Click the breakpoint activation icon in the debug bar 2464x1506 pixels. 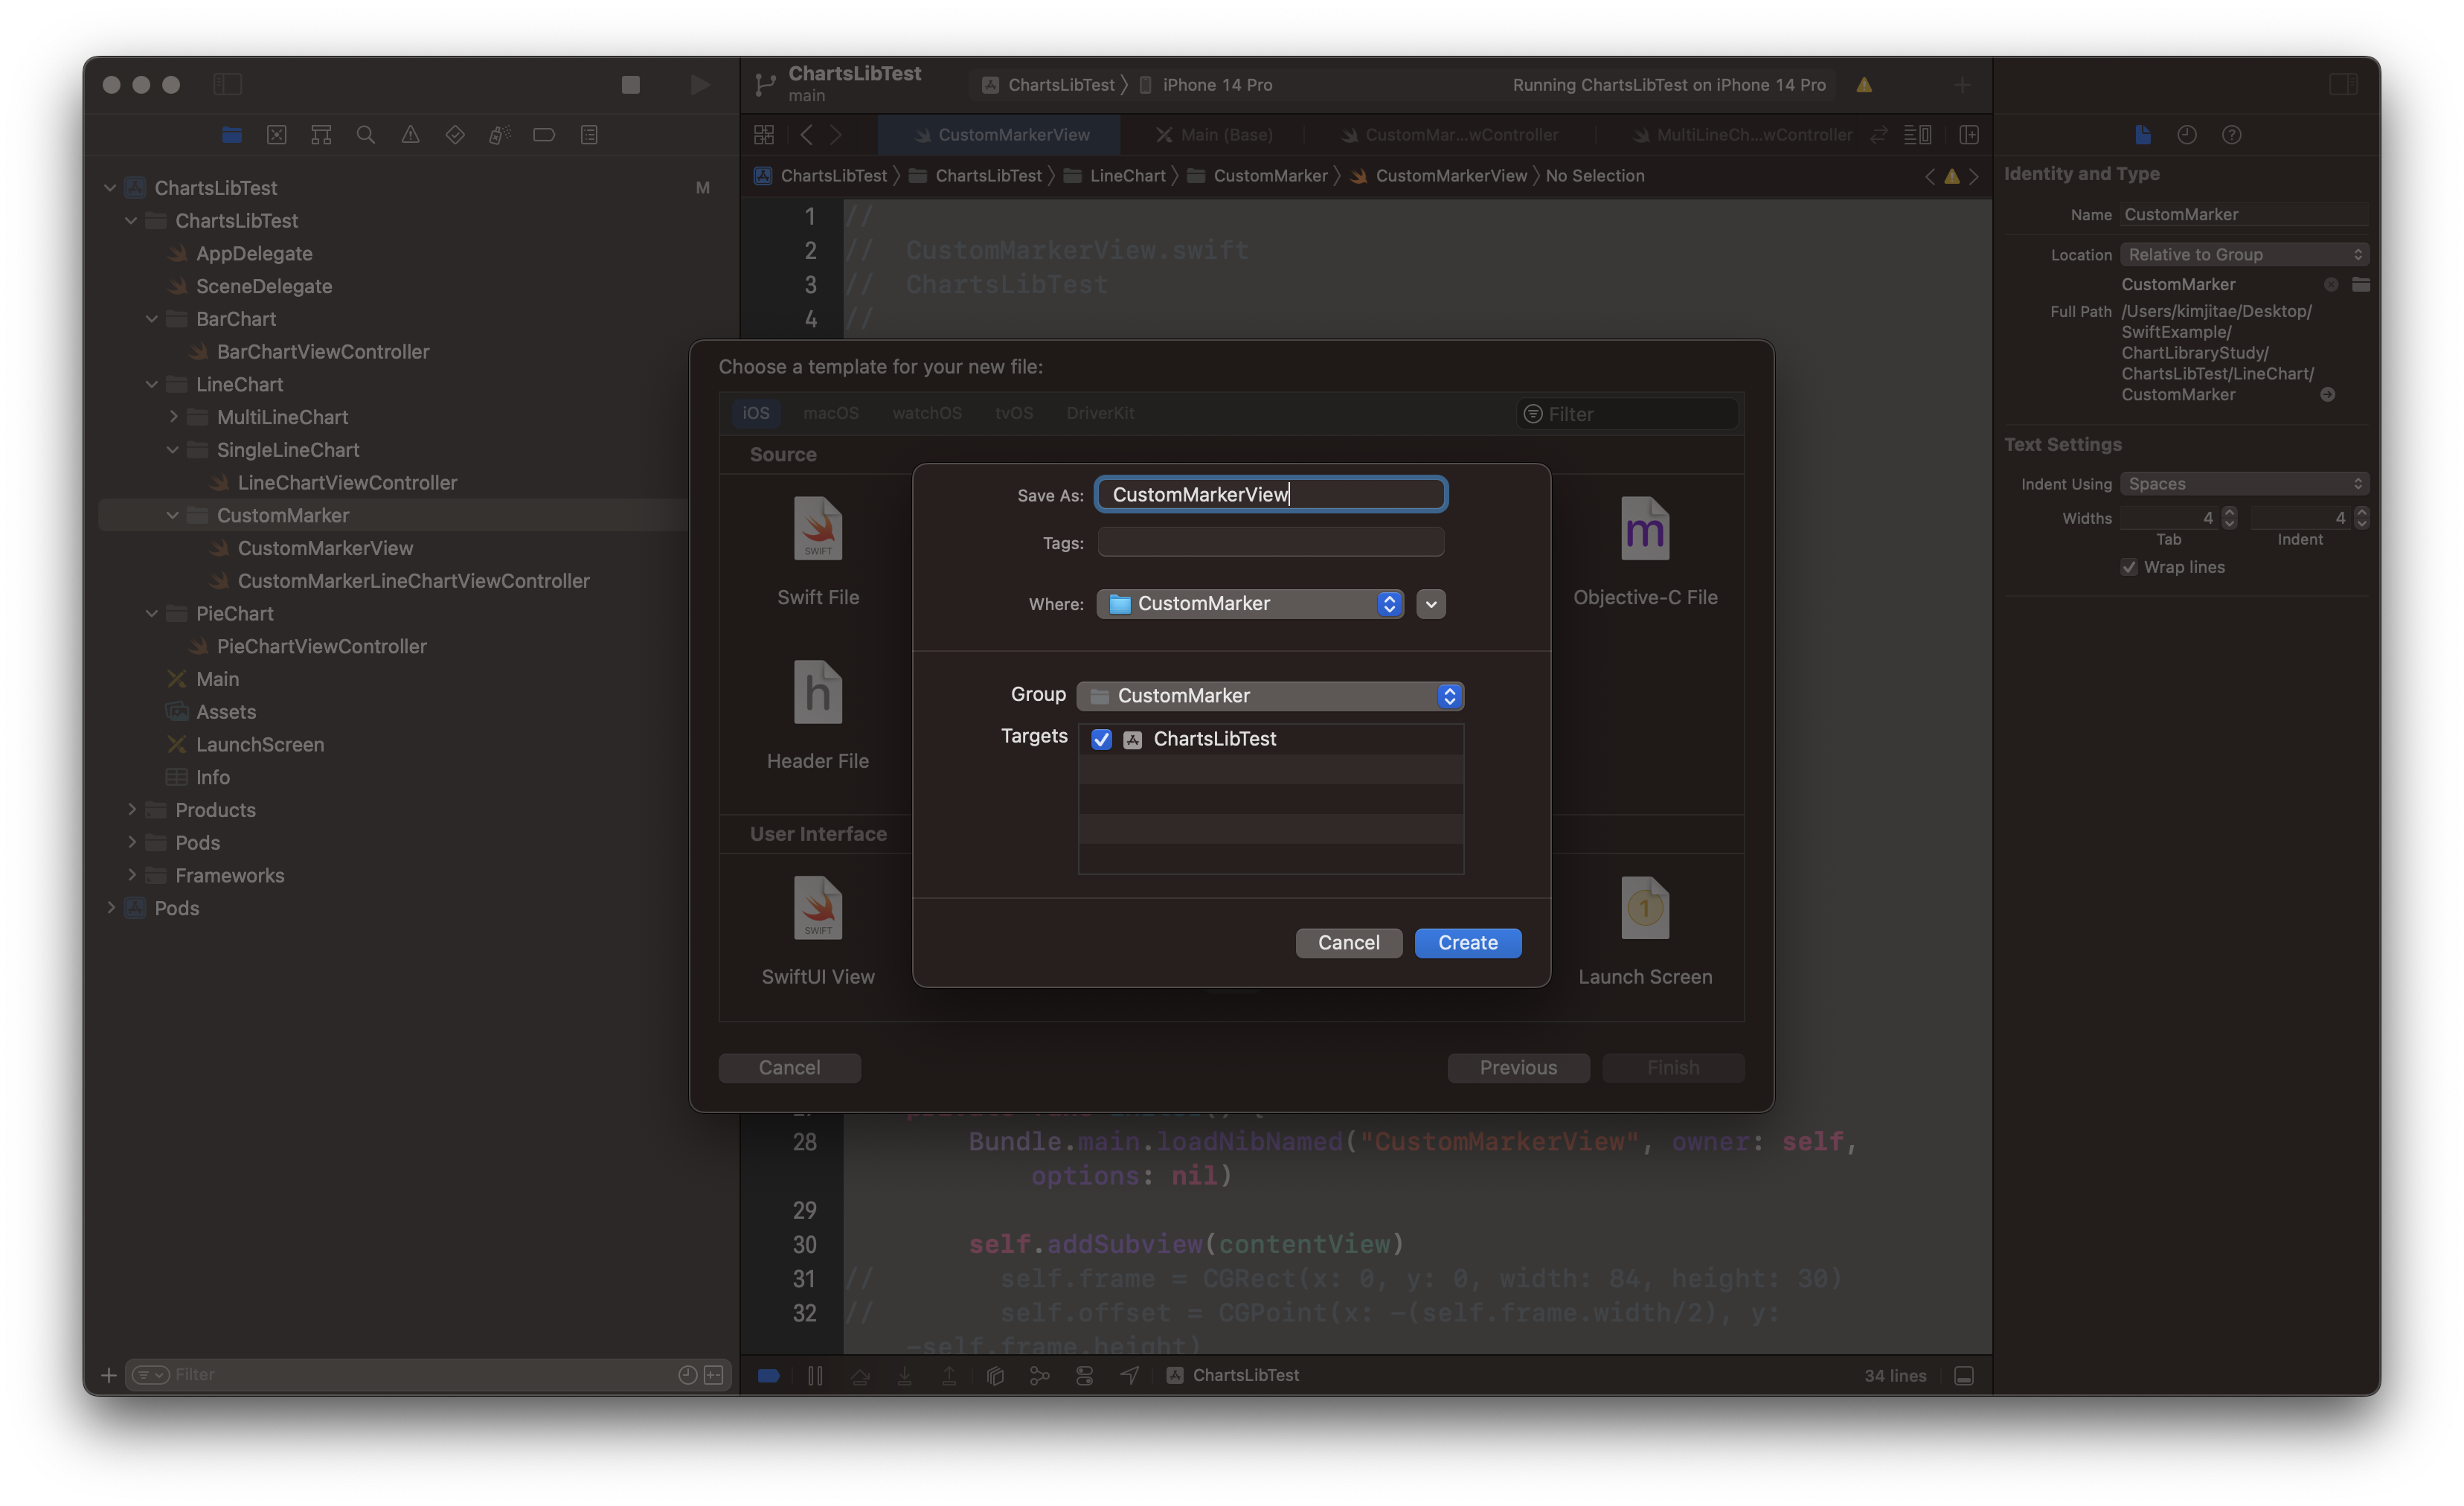[768, 1376]
